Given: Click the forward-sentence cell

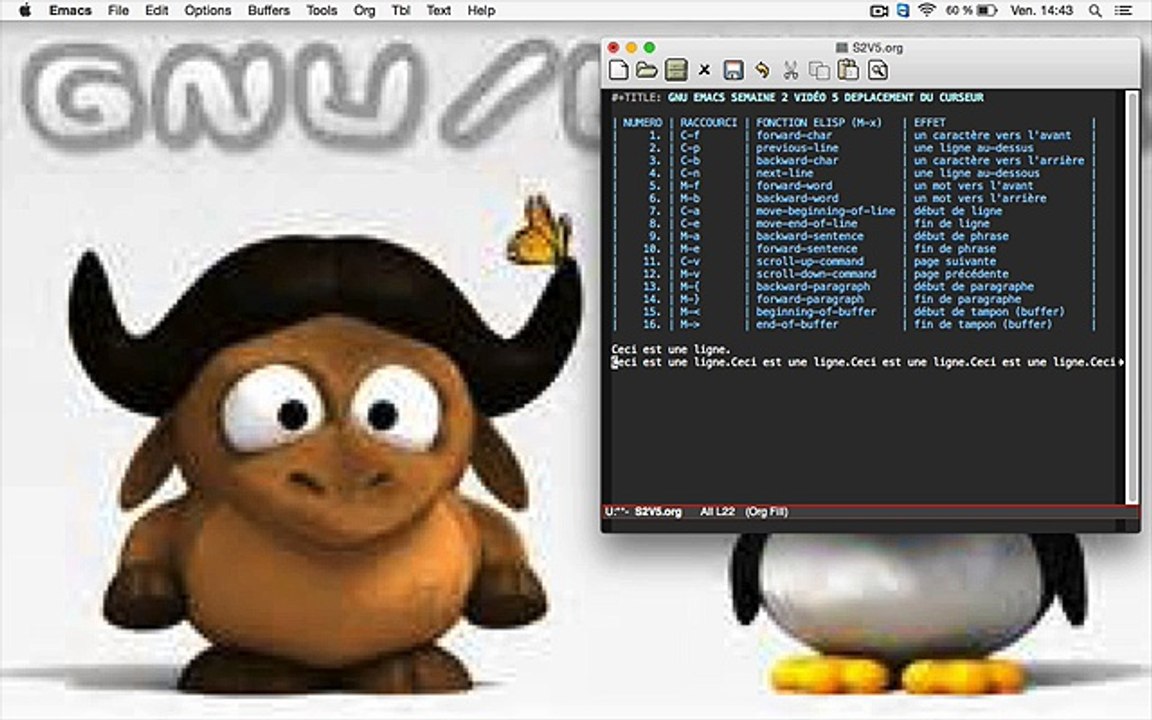Looking at the screenshot, I should [x=807, y=248].
